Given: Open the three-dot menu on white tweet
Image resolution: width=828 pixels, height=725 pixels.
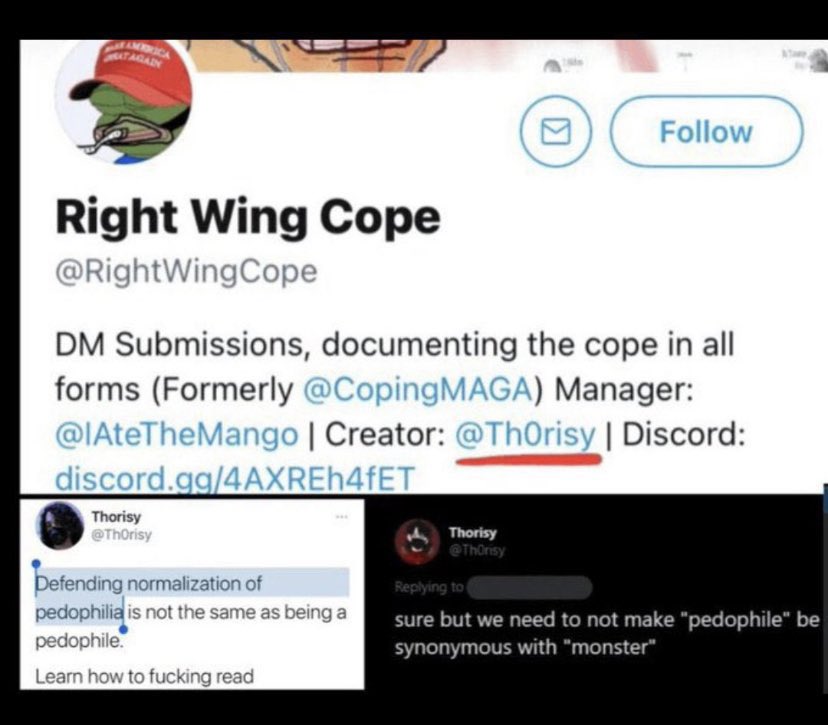Looking at the screenshot, I should click(342, 516).
